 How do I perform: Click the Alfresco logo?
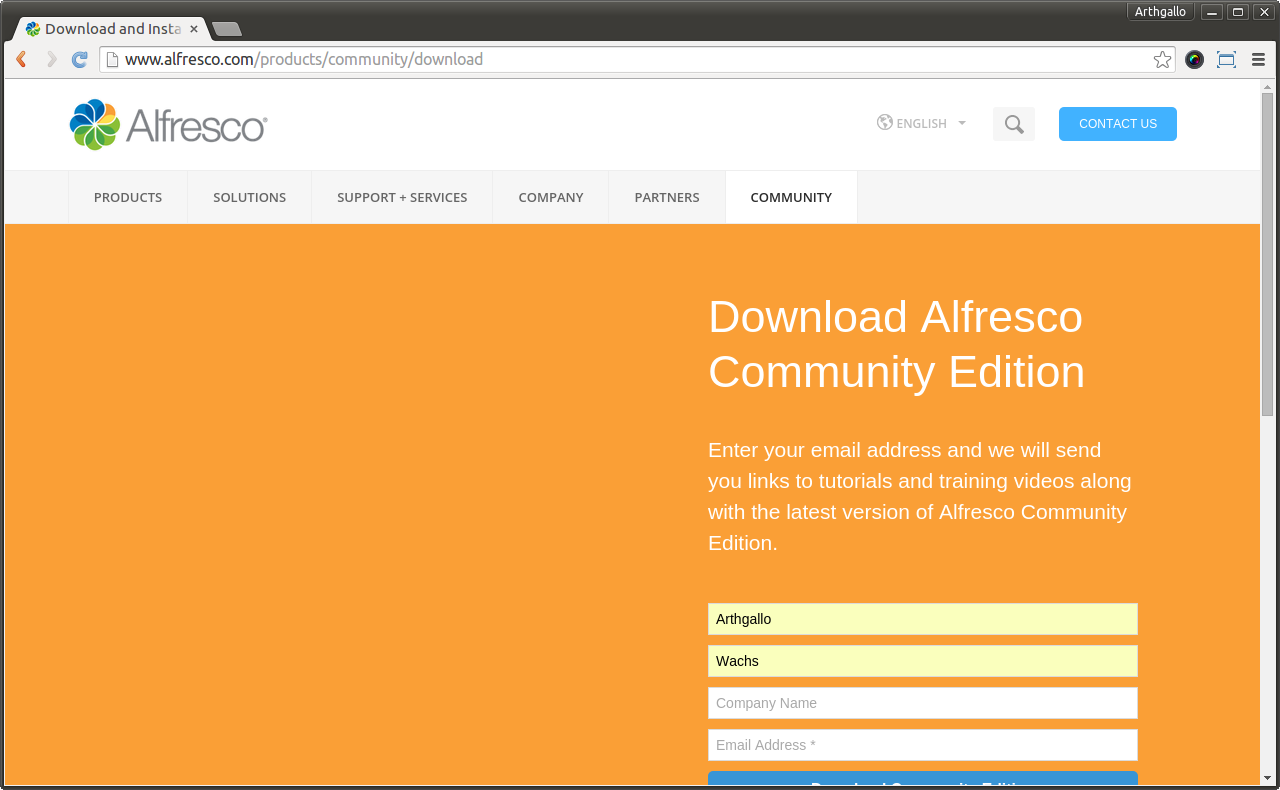pos(168,125)
